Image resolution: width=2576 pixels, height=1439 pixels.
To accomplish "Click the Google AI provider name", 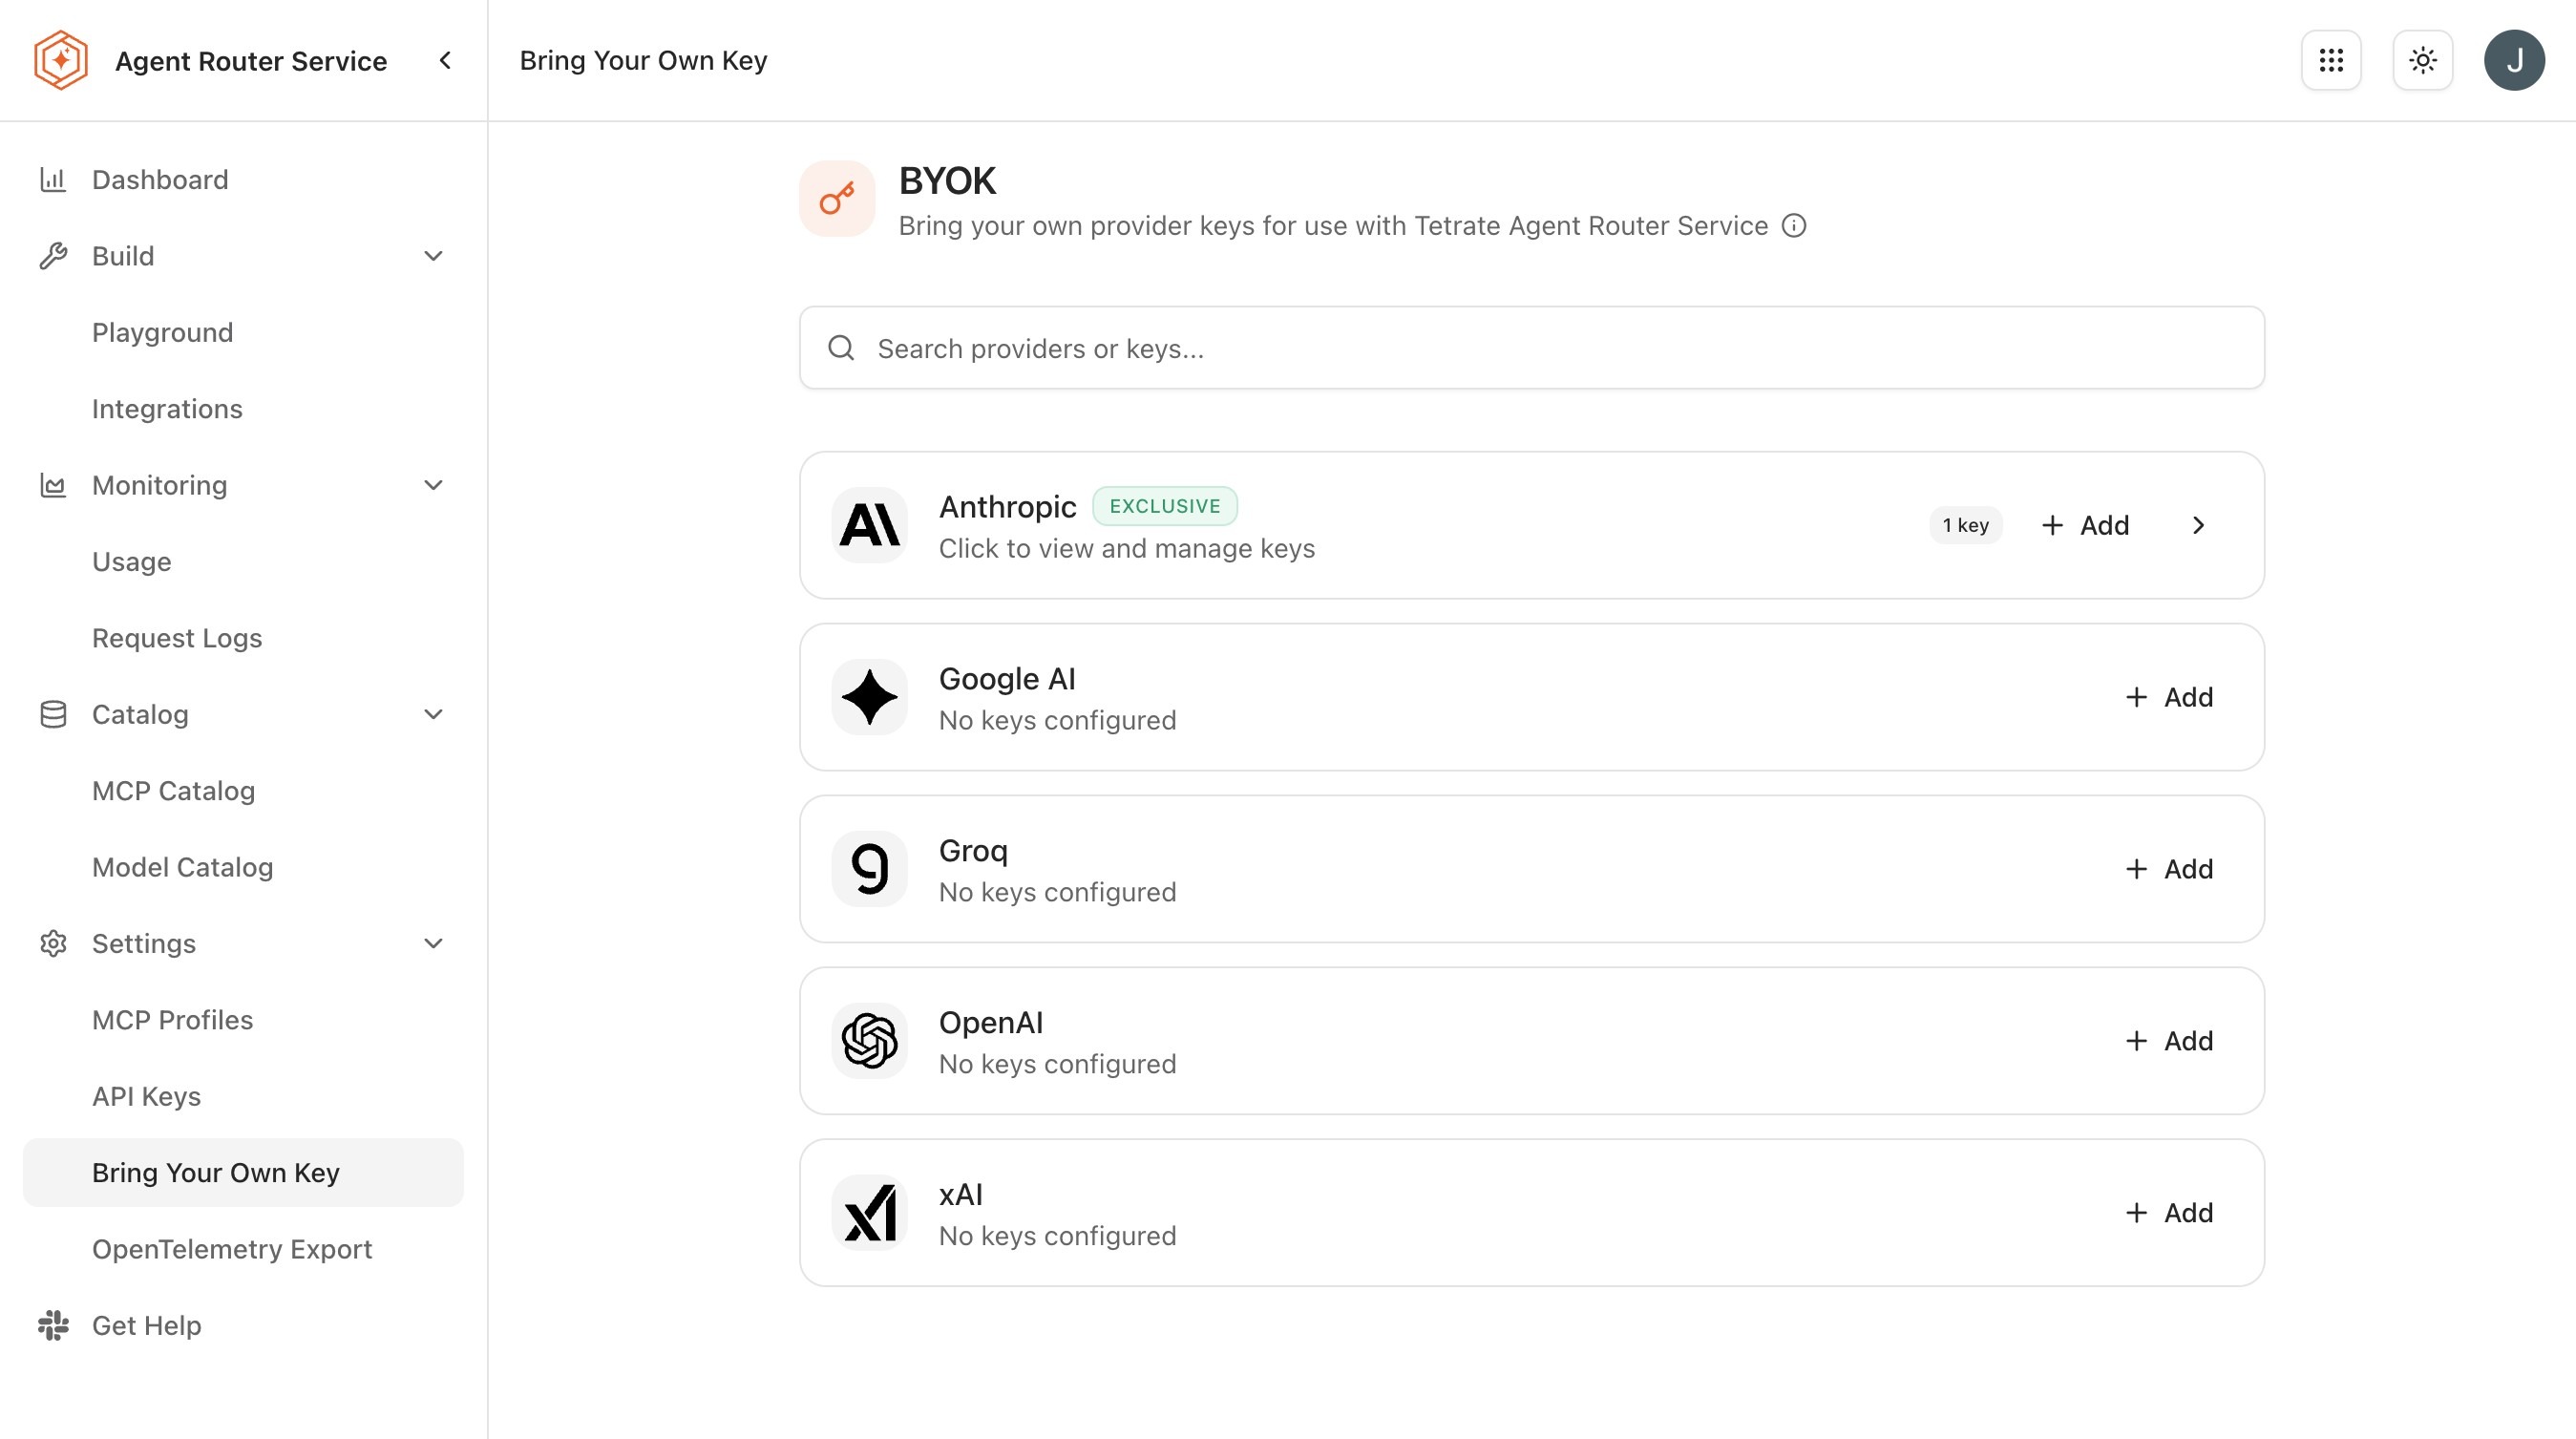I will tap(1007, 679).
